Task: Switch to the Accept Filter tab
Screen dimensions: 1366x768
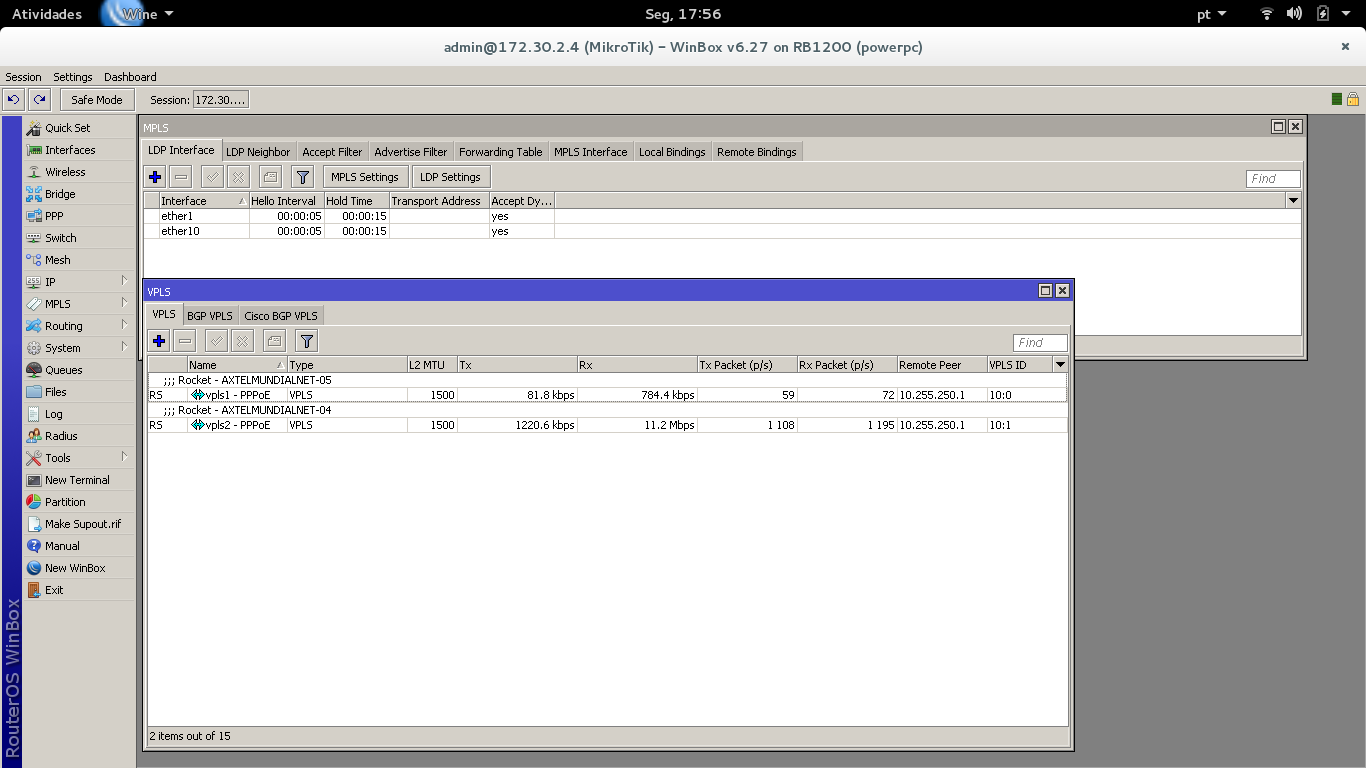Action: tap(332, 152)
